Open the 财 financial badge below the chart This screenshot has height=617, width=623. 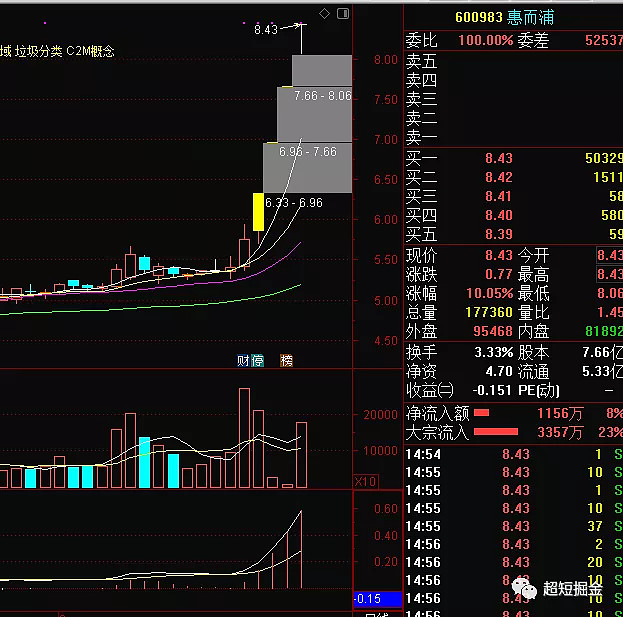243,361
